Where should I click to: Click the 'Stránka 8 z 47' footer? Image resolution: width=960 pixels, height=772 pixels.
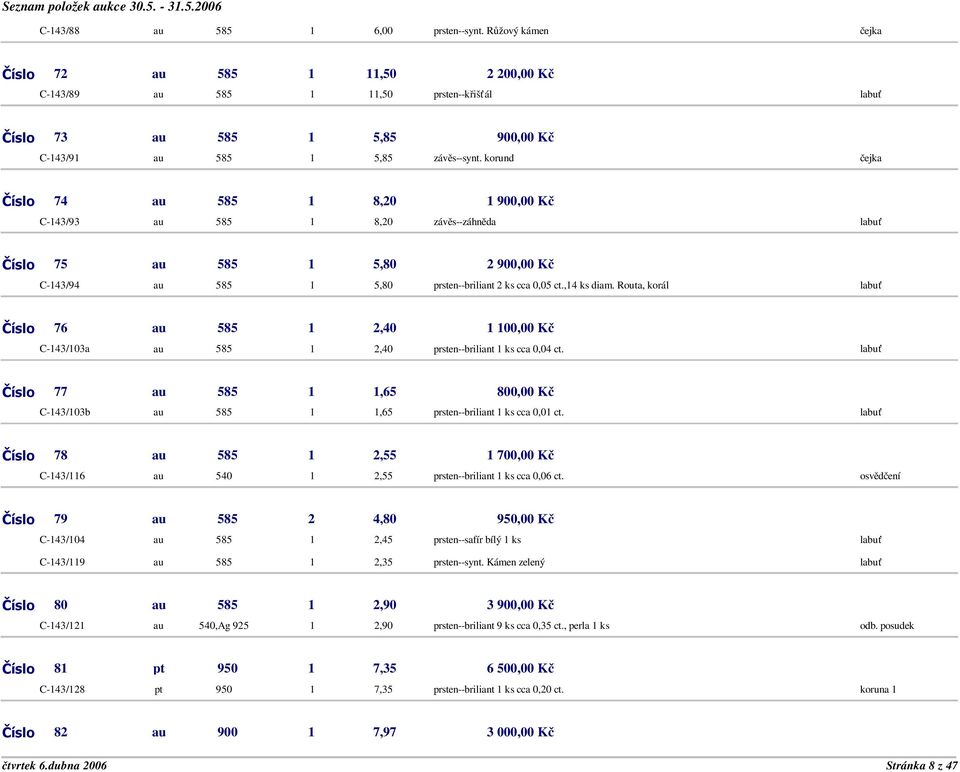click(x=921, y=765)
